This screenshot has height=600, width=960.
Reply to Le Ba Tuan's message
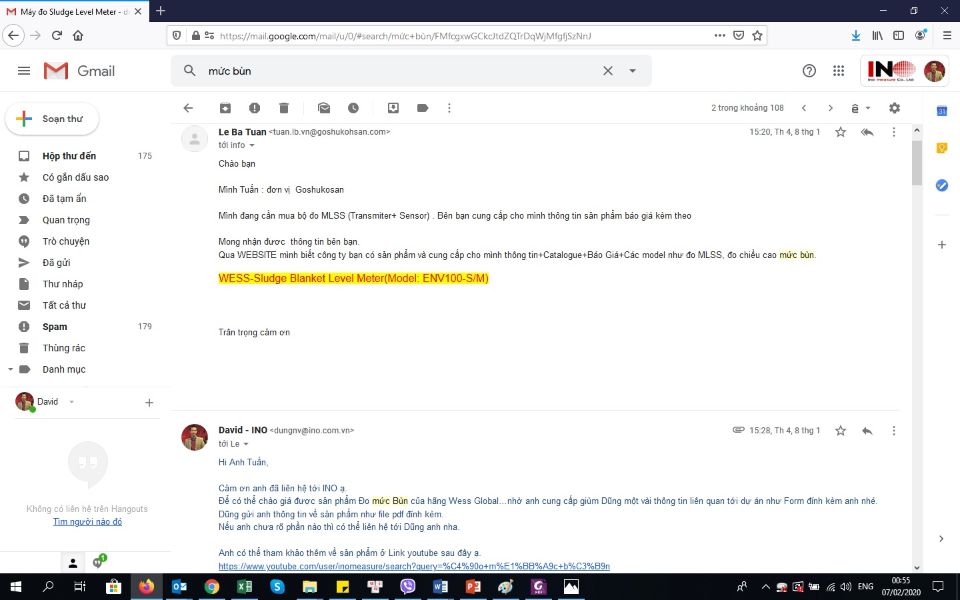[867, 132]
